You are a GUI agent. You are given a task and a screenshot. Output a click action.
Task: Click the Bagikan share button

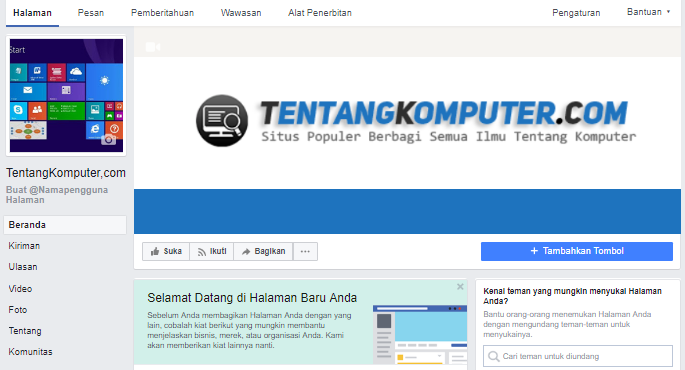tap(263, 252)
